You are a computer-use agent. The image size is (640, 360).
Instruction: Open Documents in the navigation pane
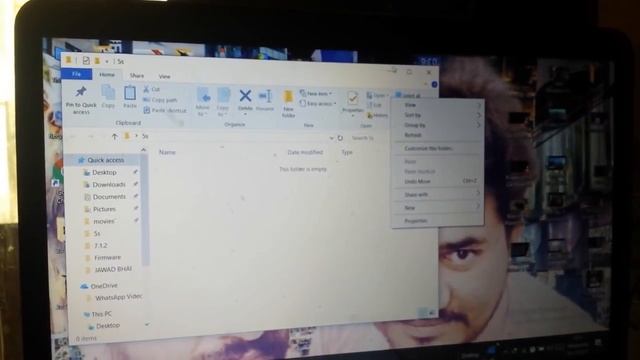click(109, 197)
